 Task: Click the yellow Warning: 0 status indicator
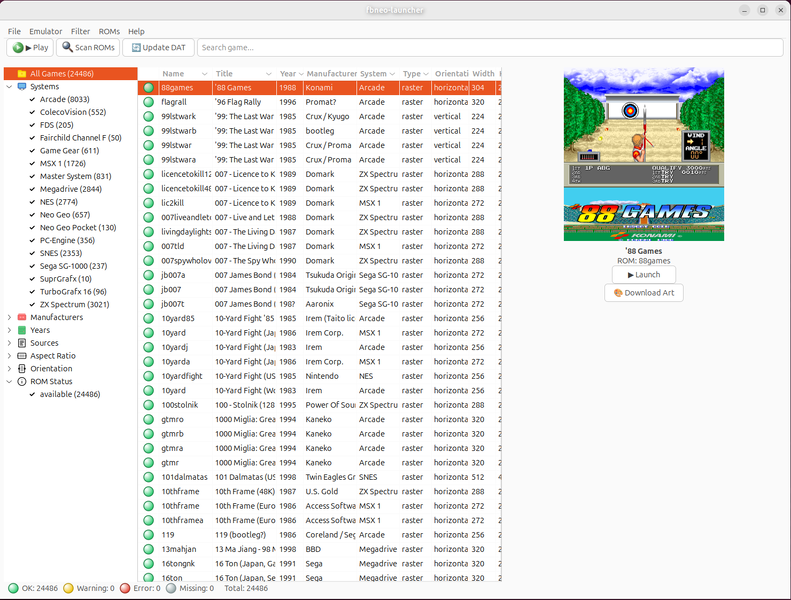[68, 588]
